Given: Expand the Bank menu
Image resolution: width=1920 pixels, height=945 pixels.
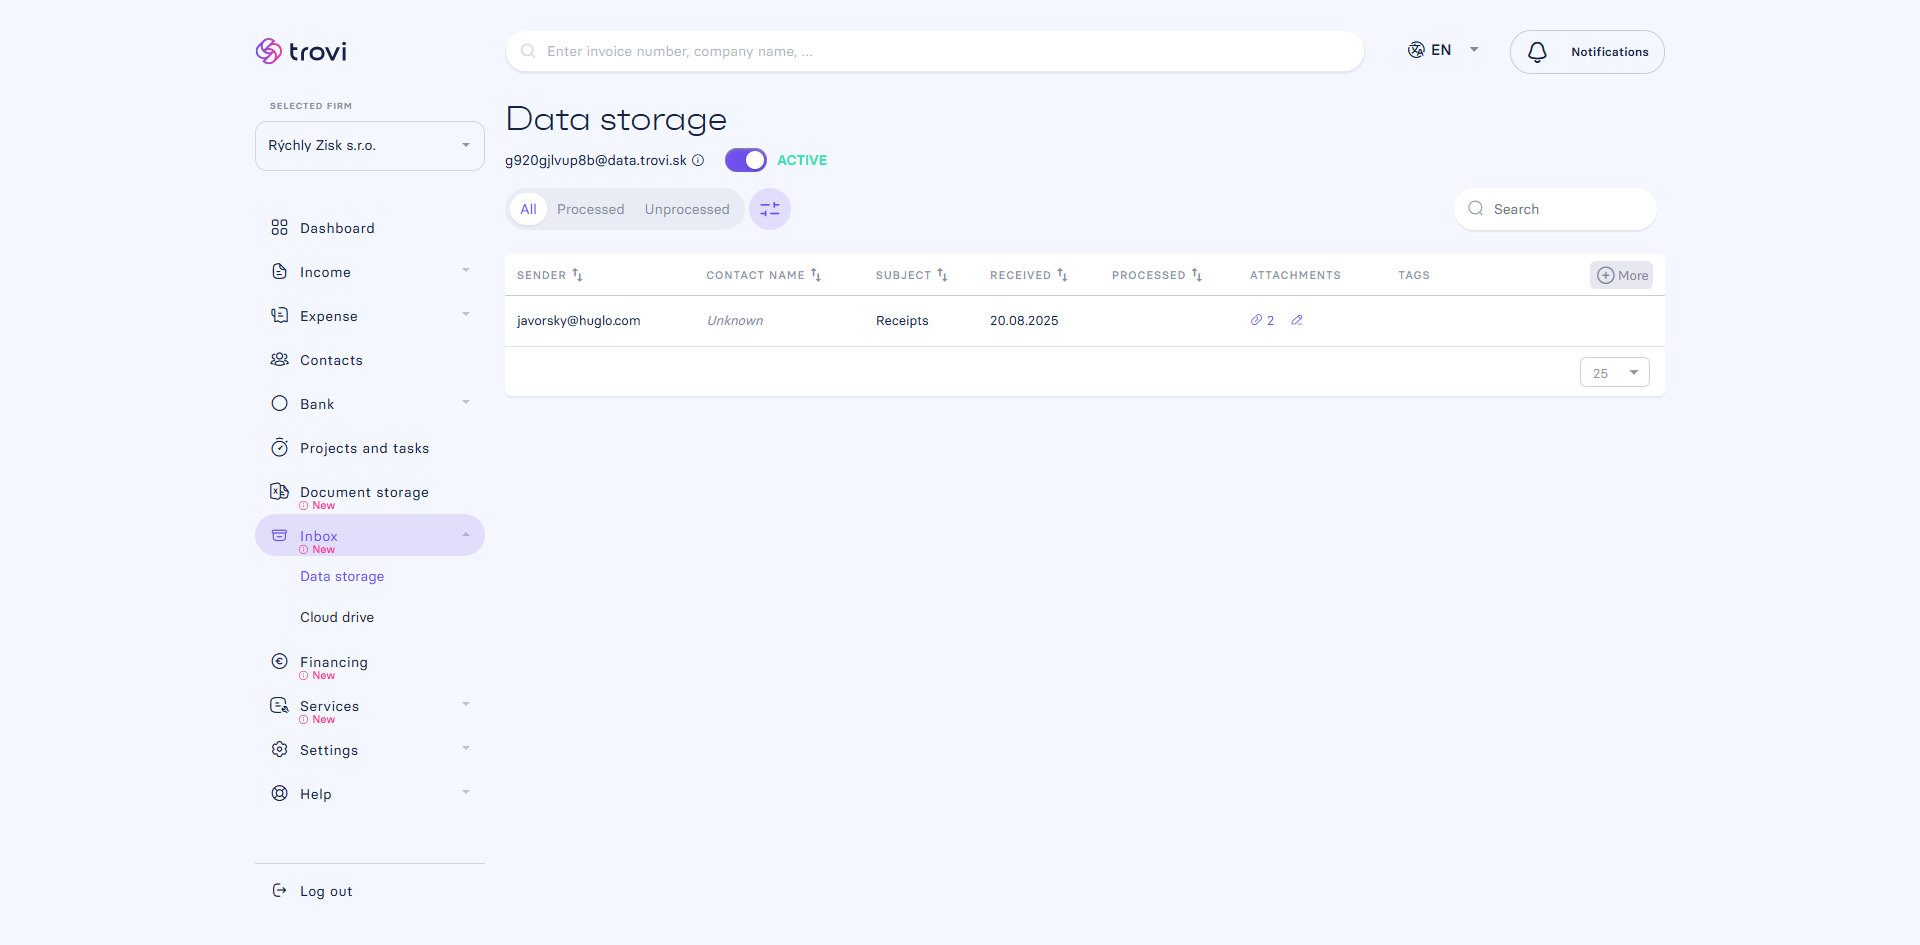Looking at the screenshot, I should click(466, 403).
